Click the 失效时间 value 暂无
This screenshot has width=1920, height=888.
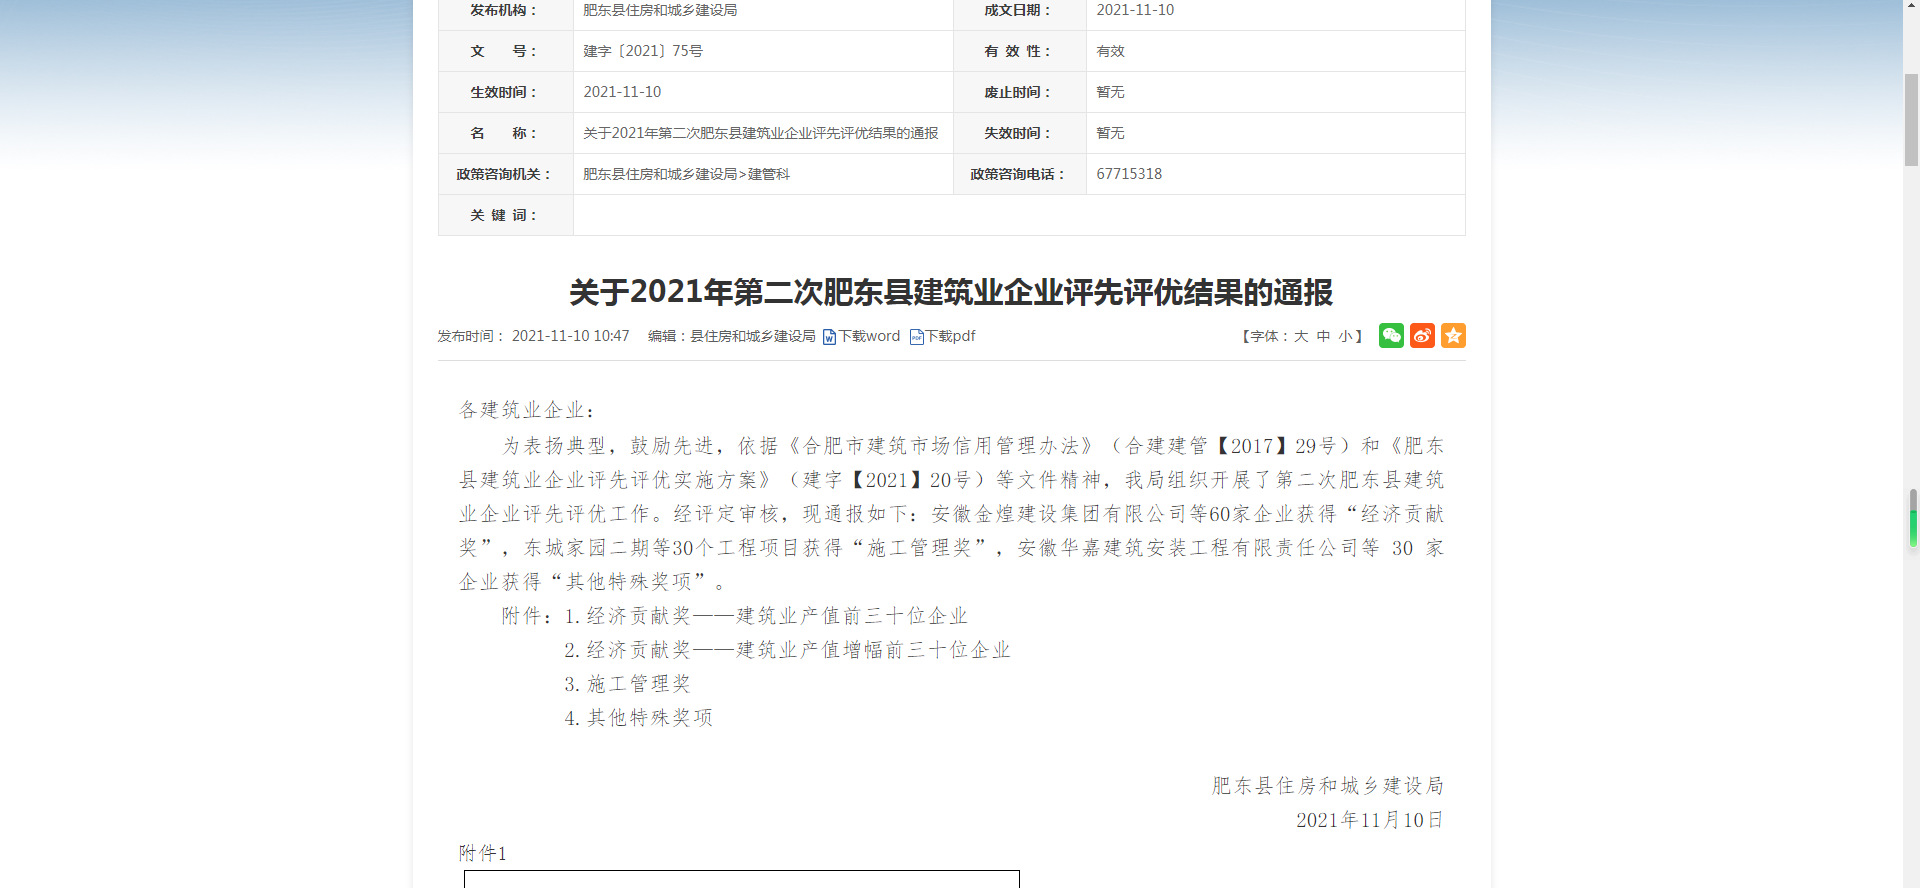tap(1110, 133)
